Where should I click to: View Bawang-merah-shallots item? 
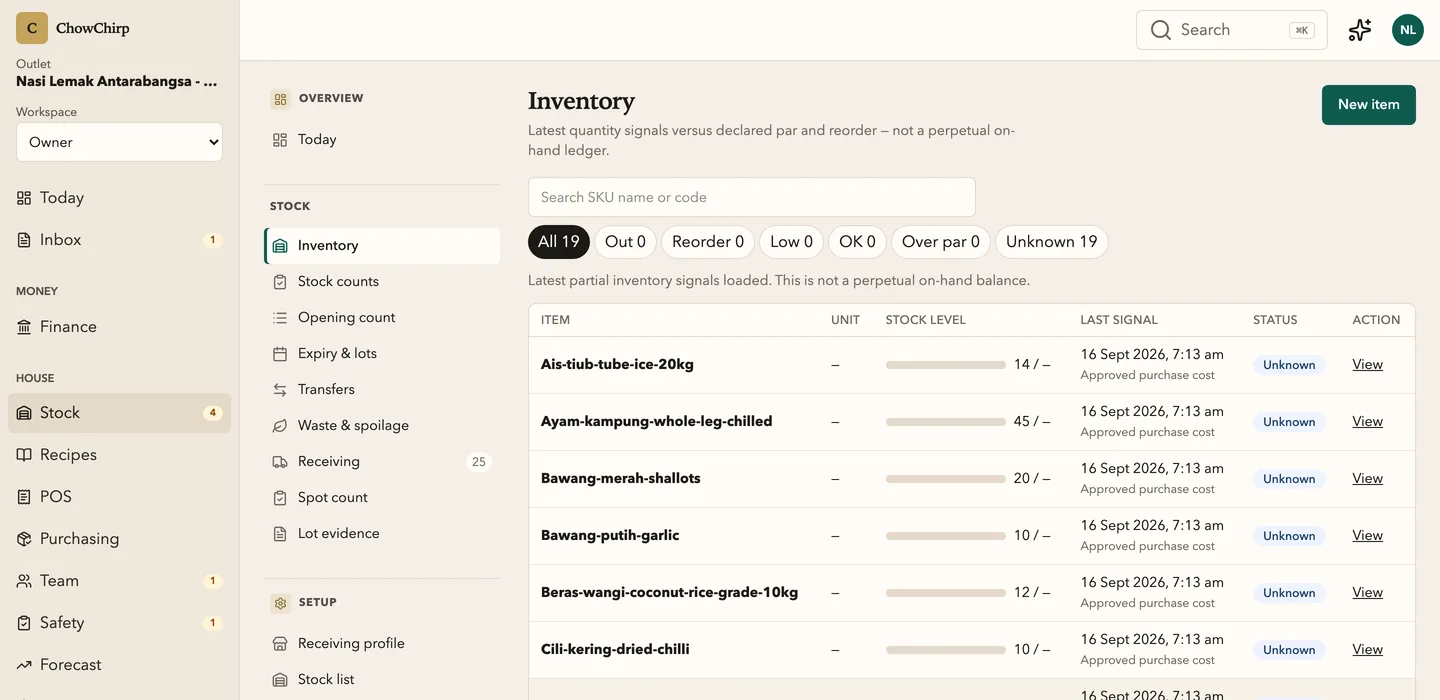[x=1367, y=479]
